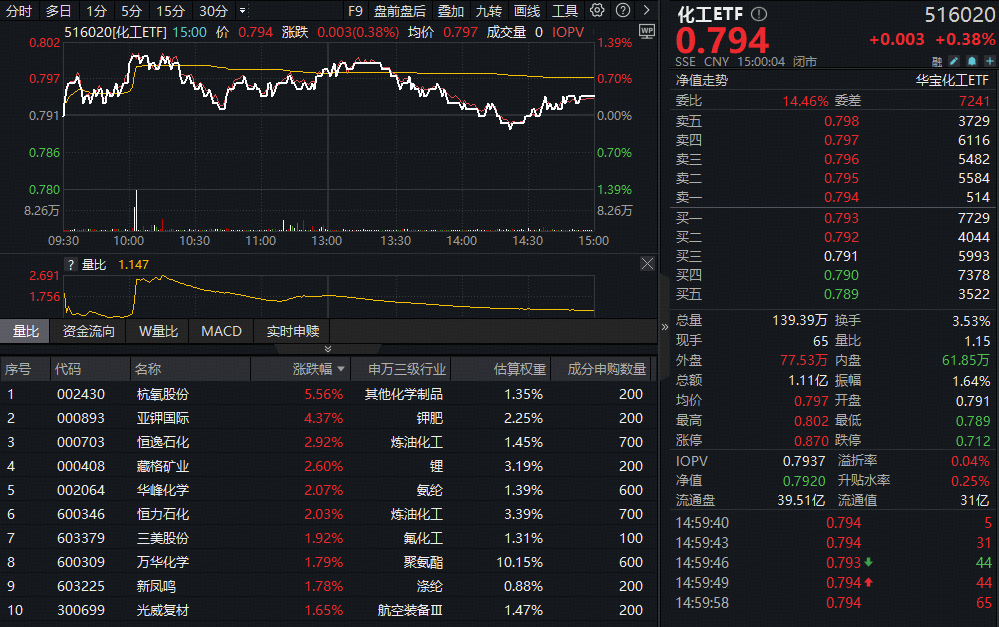The width and height of the screenshot is (999, 627).
Task: Toggle 盘前盘后 pre/post market display
Action: coord(399,11)
